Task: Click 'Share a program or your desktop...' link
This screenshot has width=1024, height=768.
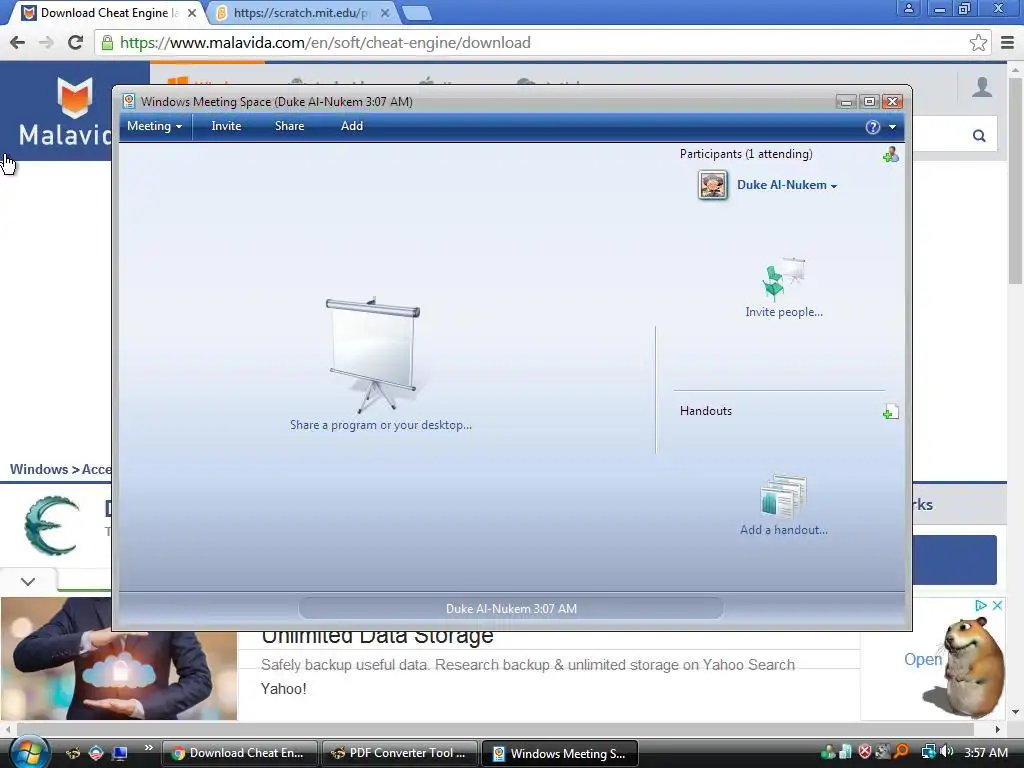Action: coord(381,425)
